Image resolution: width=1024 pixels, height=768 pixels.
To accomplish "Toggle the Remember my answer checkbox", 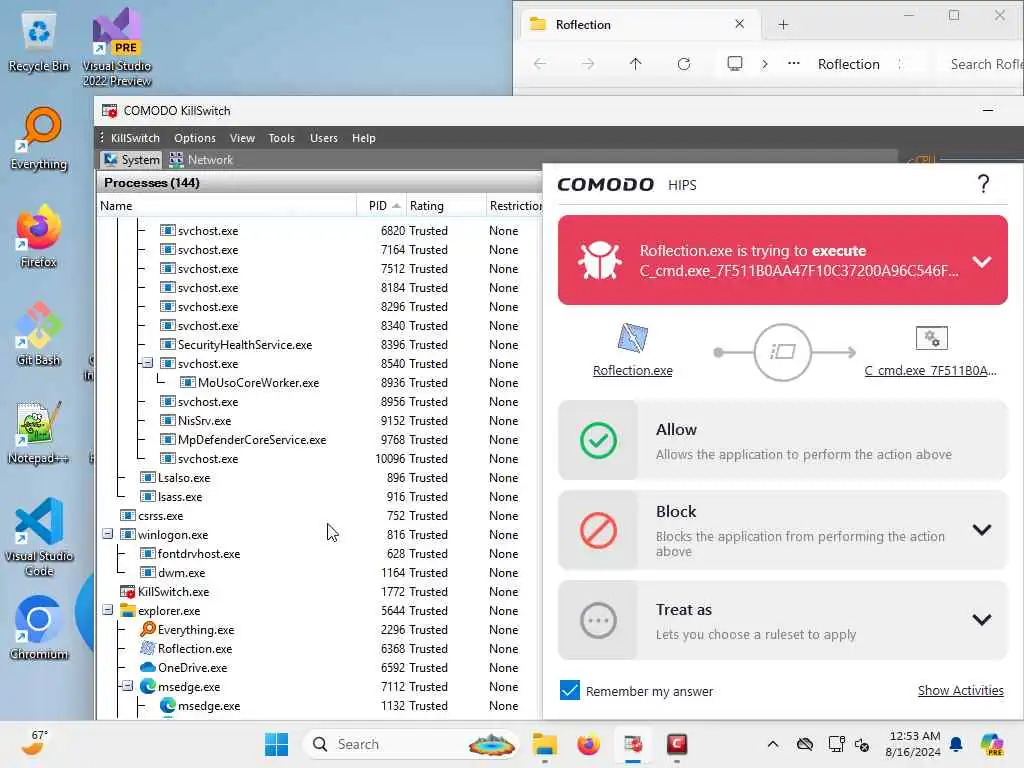I will [569, 690].
